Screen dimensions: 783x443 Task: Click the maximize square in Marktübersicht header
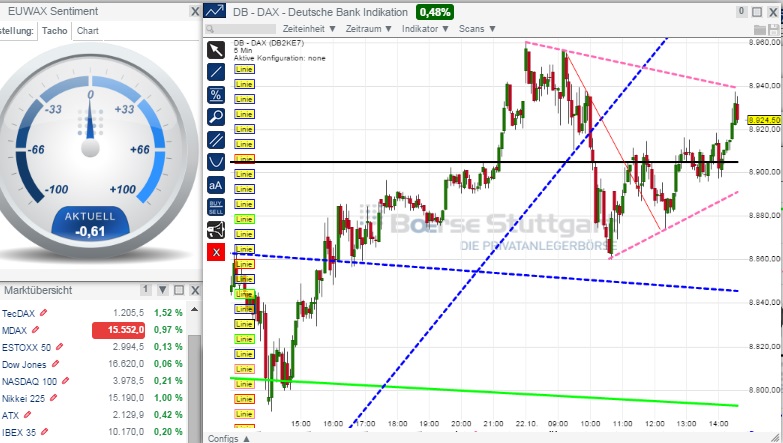coord(179,290)
